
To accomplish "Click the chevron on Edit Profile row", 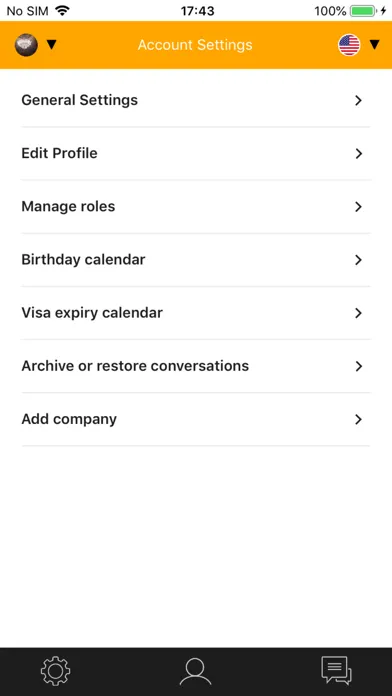I will tap(358, 154).
